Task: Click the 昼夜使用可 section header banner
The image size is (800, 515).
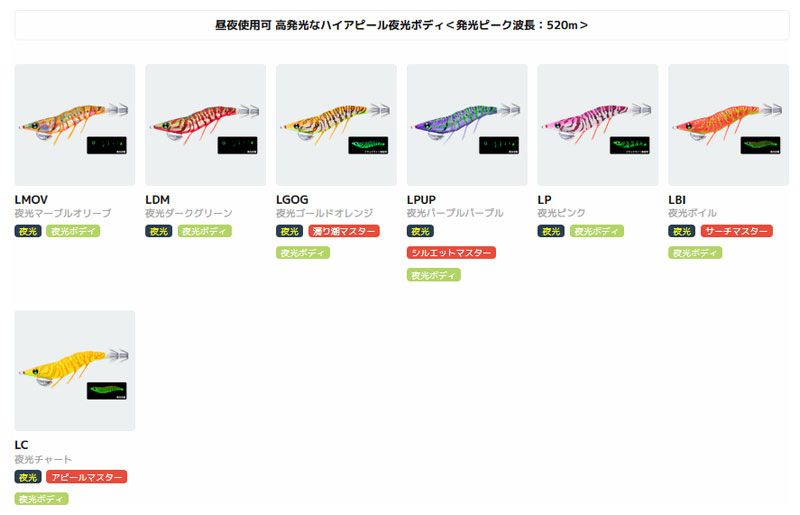Action: tap(402, 25)
